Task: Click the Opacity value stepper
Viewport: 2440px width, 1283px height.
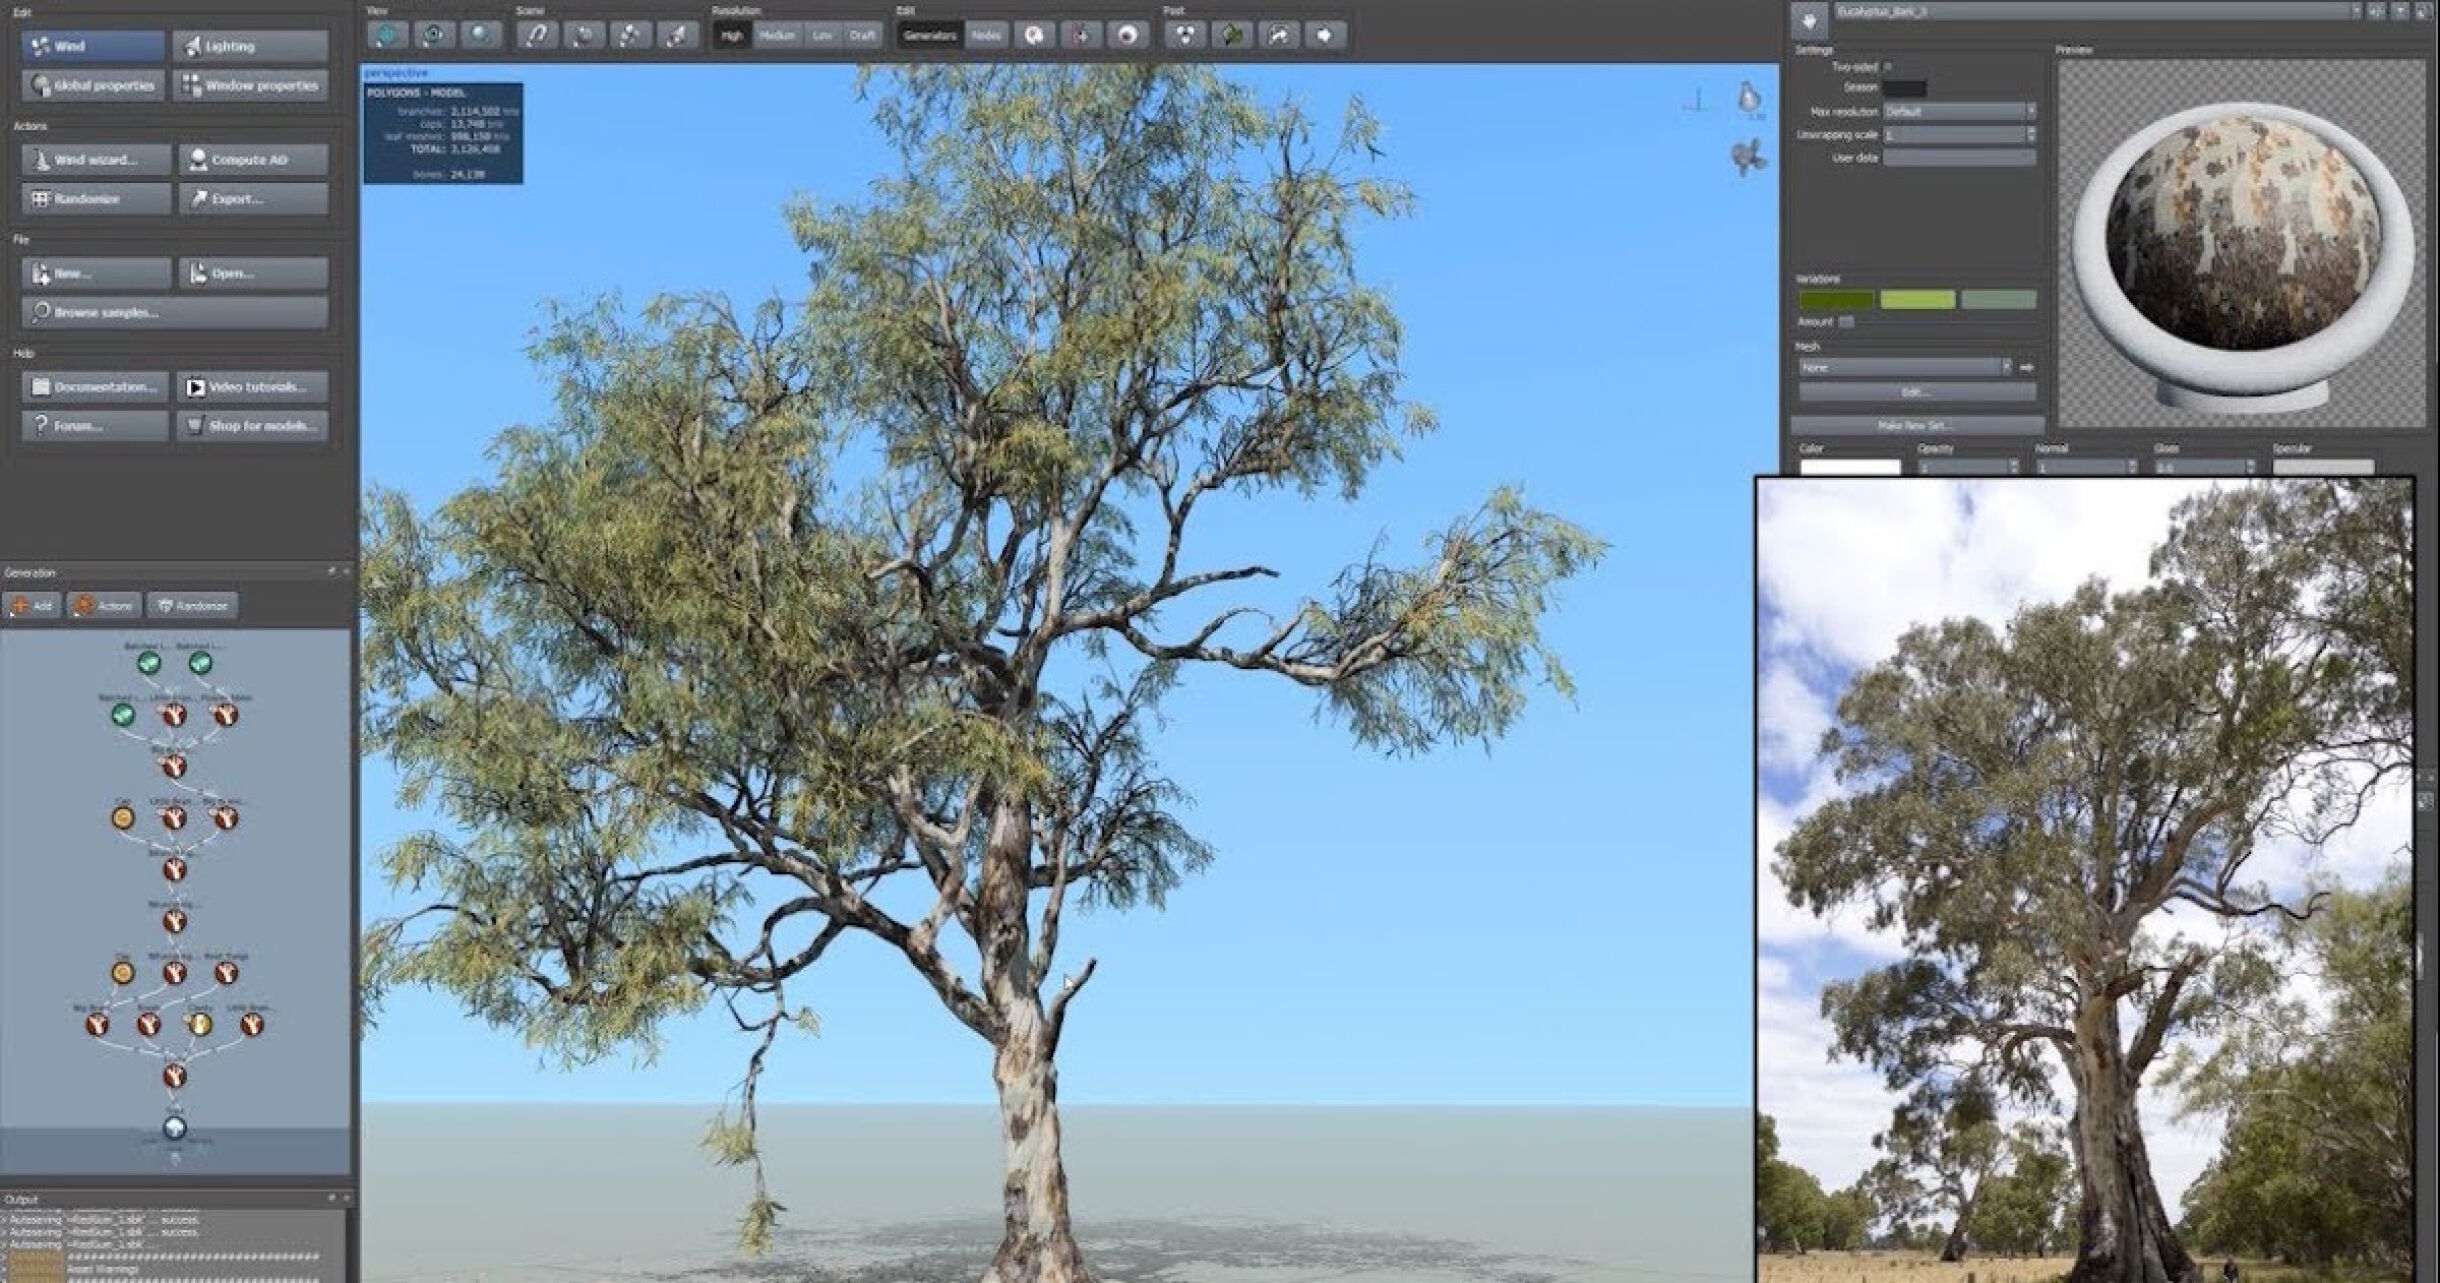Action: click(x=2014, y=467)
